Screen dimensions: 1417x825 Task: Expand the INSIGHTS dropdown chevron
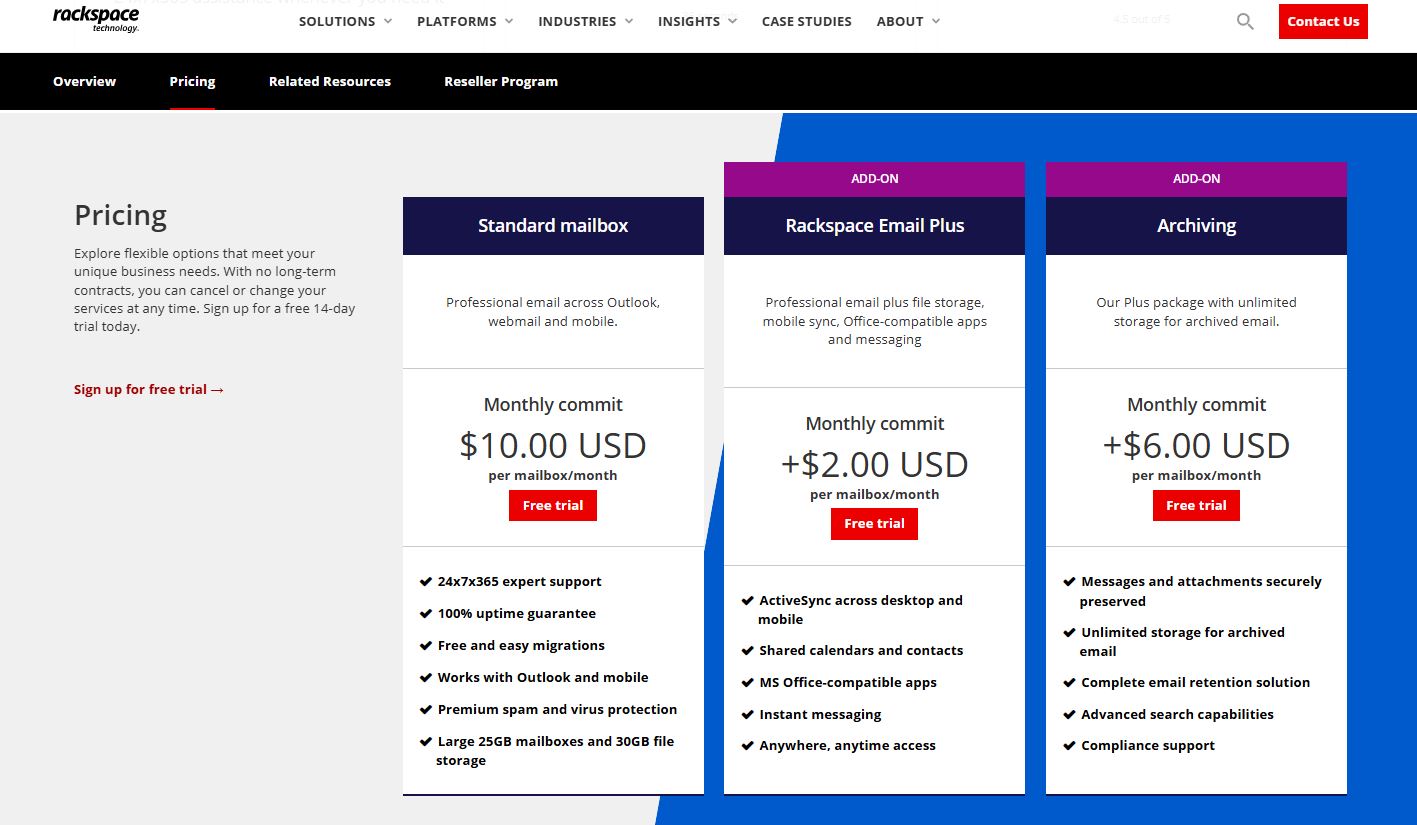[x=732, y=21]
